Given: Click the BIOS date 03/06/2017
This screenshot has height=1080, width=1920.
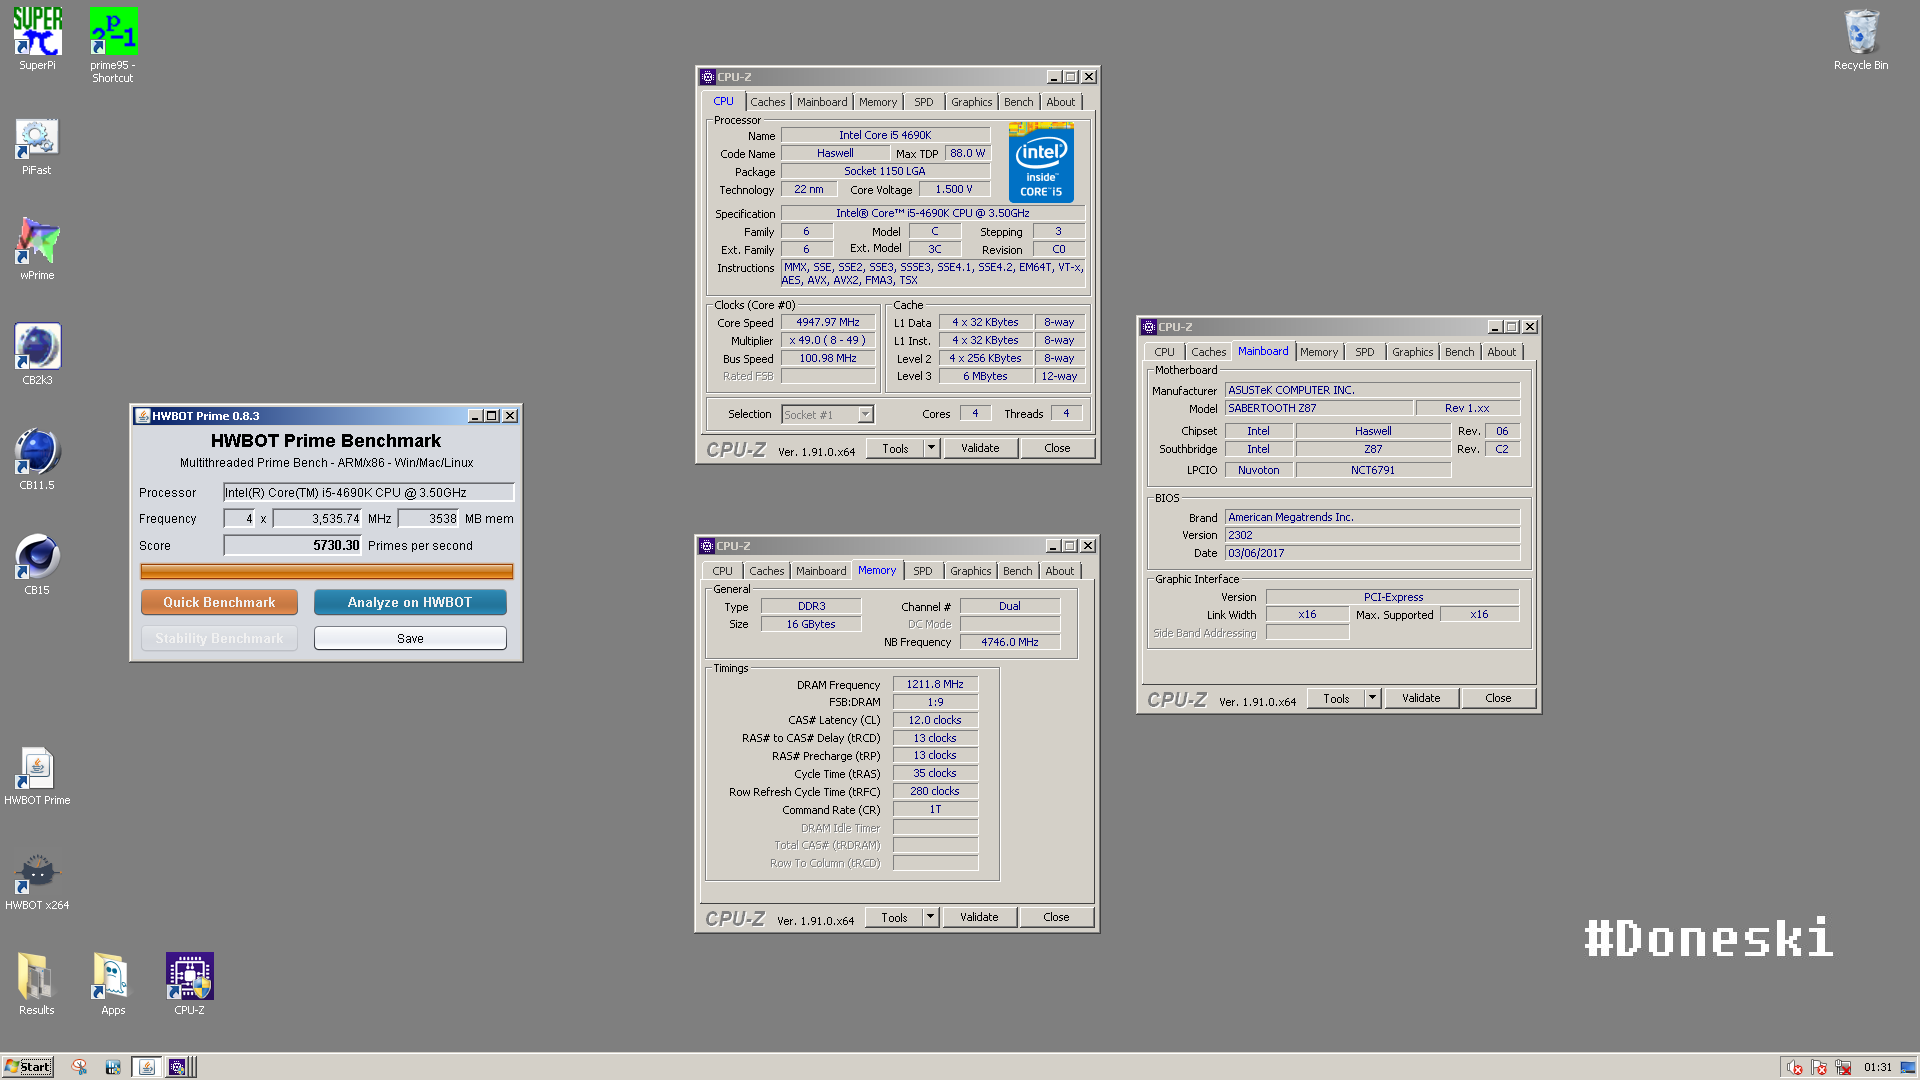Looking at the screenshot, I should [x=1372, y=553].
